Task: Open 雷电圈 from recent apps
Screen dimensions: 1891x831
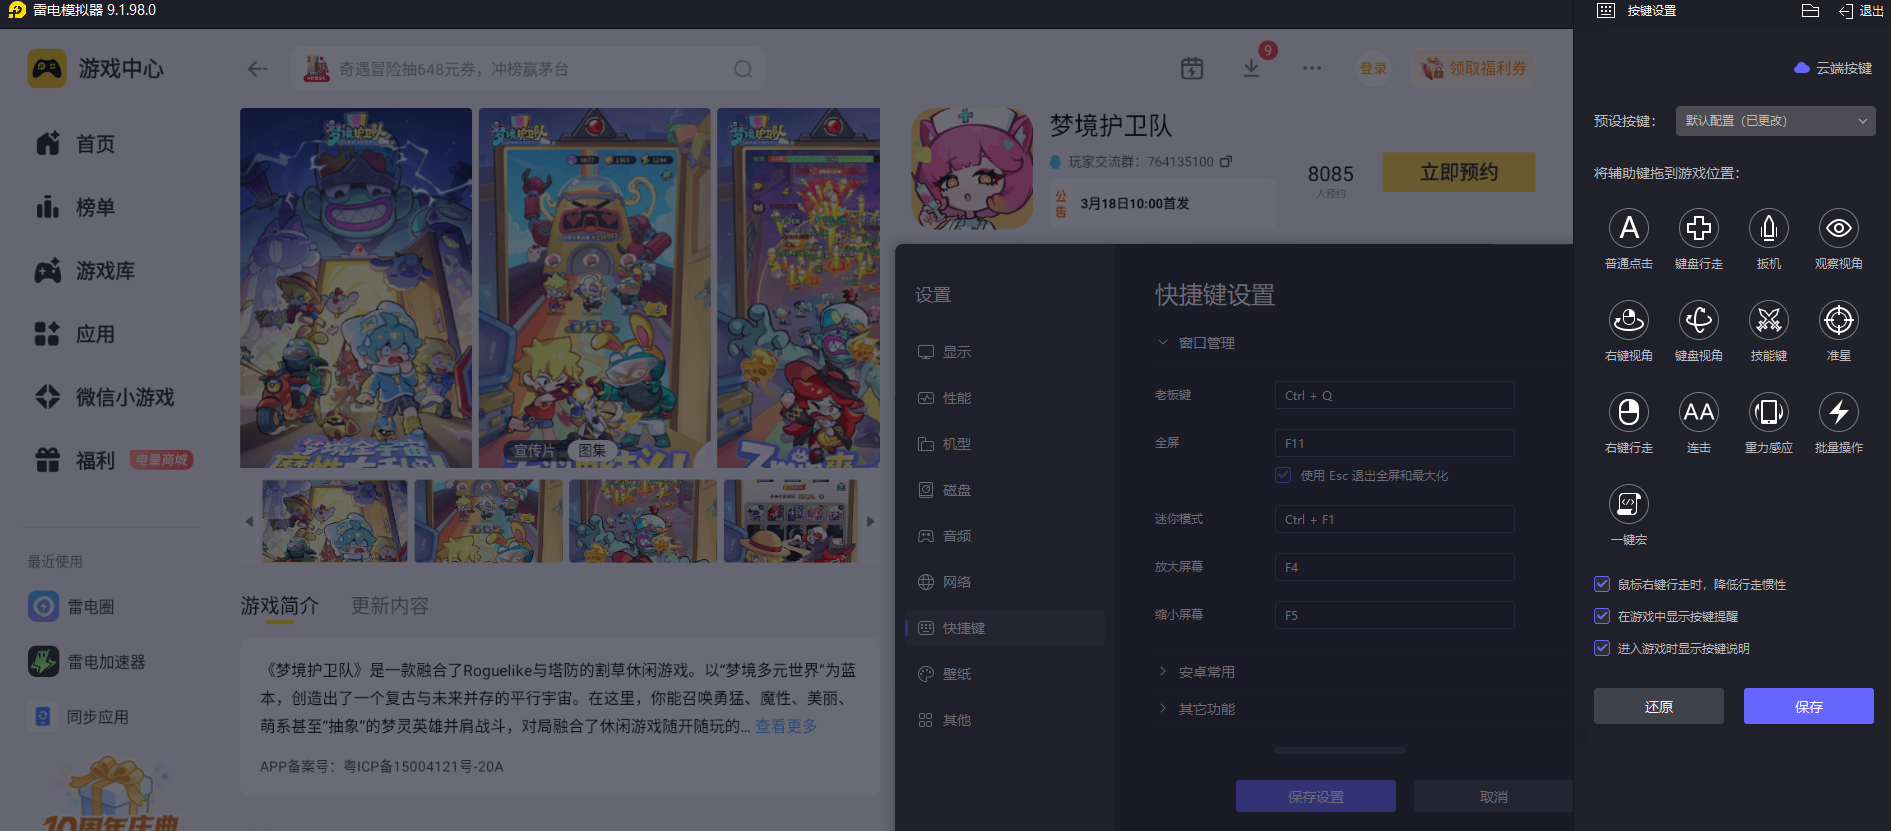Action: pyautogui.click(x=72, y=606)
